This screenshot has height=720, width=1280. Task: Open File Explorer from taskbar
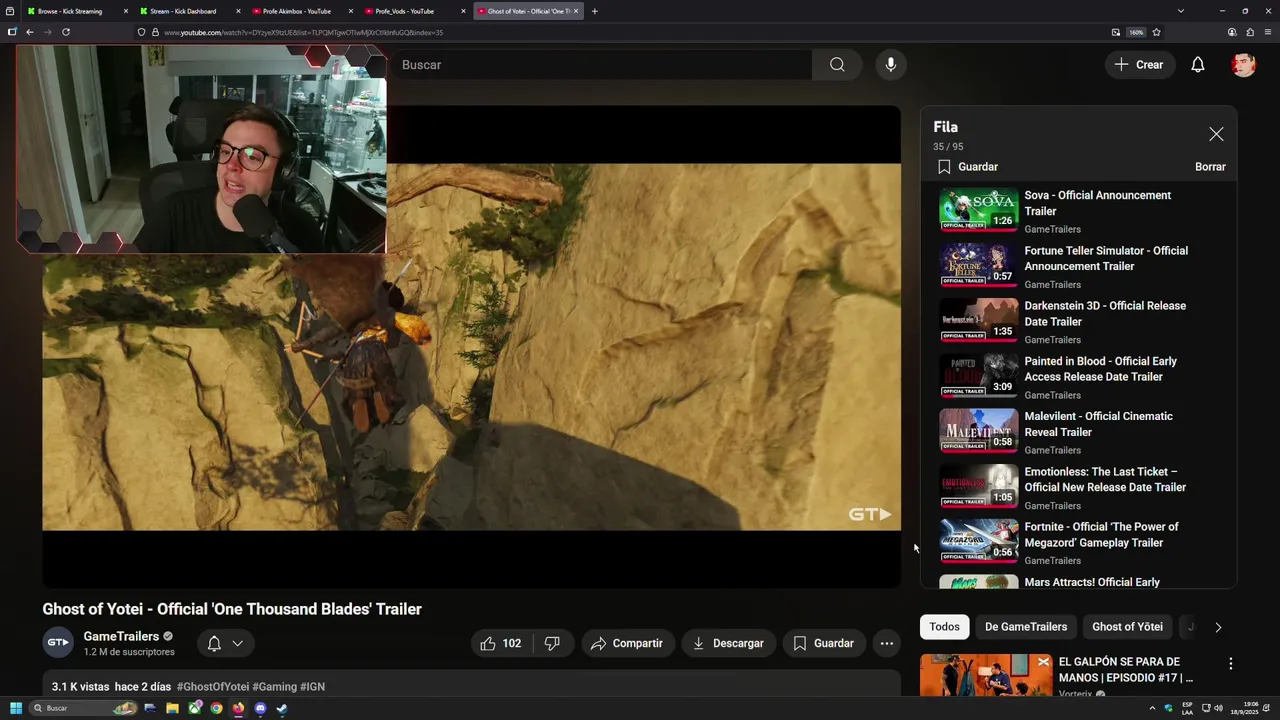point(172,708)
